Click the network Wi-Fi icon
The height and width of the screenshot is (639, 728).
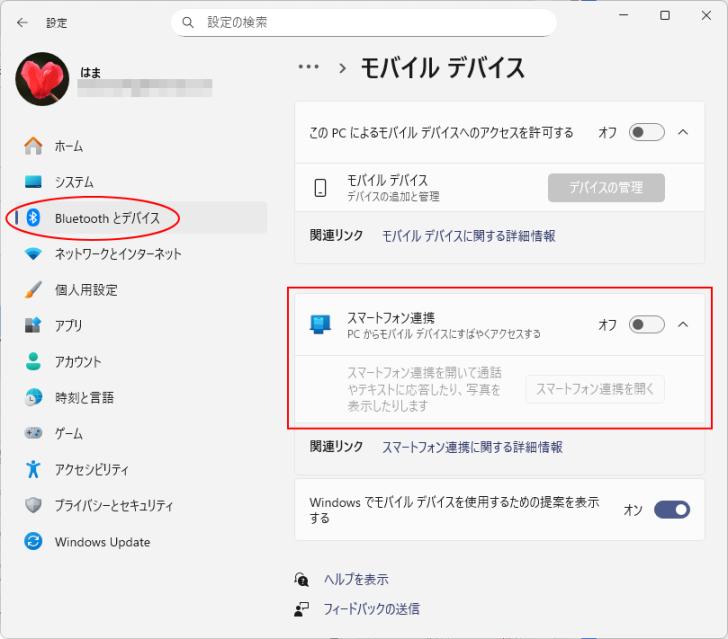tap(33, 254)
